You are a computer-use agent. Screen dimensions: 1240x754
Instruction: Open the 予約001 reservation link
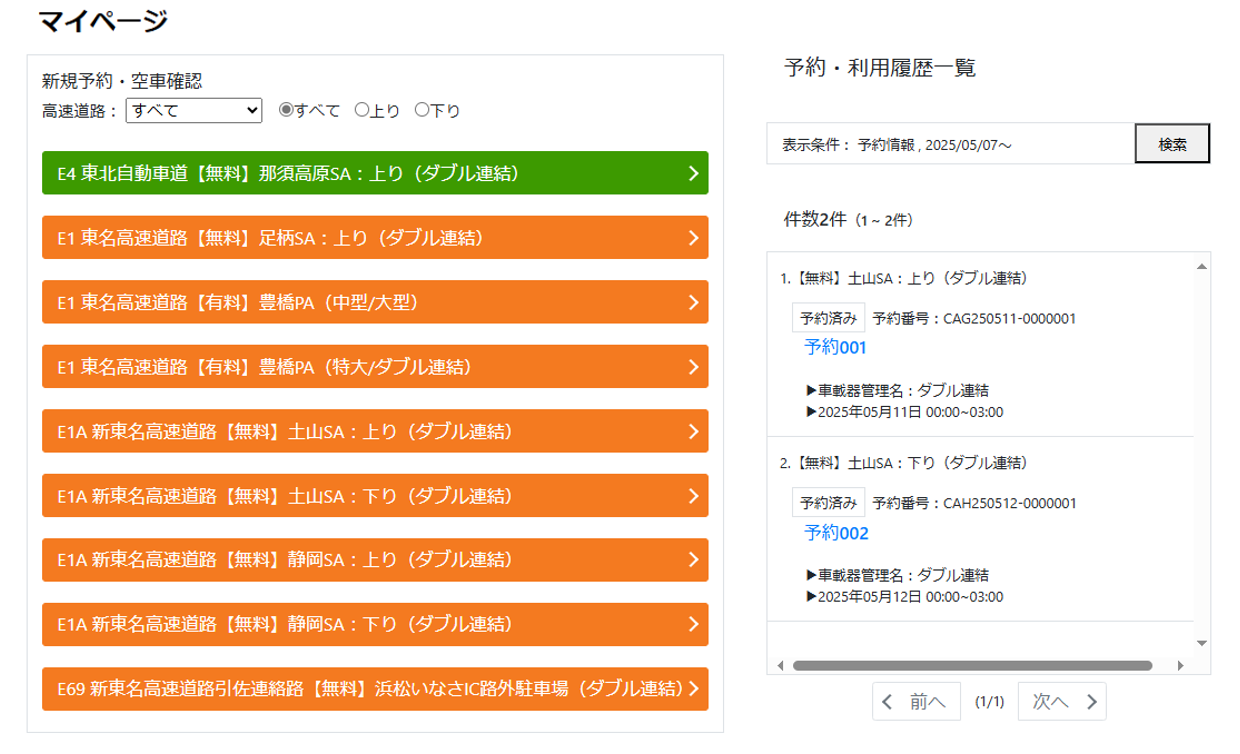(x=836, y=347)
